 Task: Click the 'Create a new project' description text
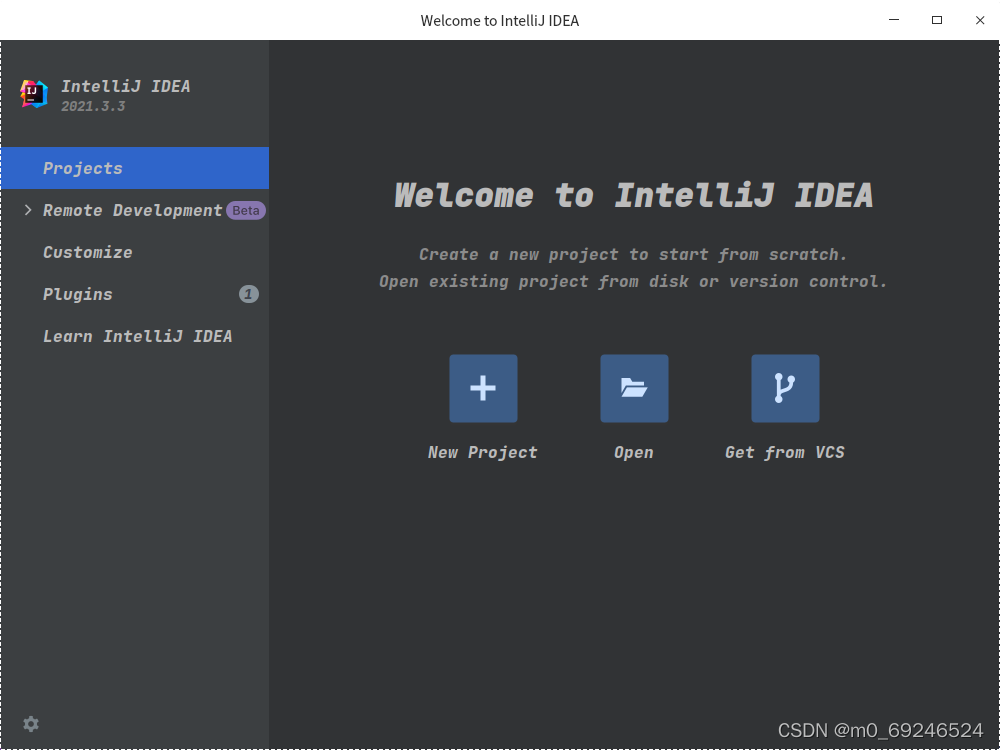[633, 254]
